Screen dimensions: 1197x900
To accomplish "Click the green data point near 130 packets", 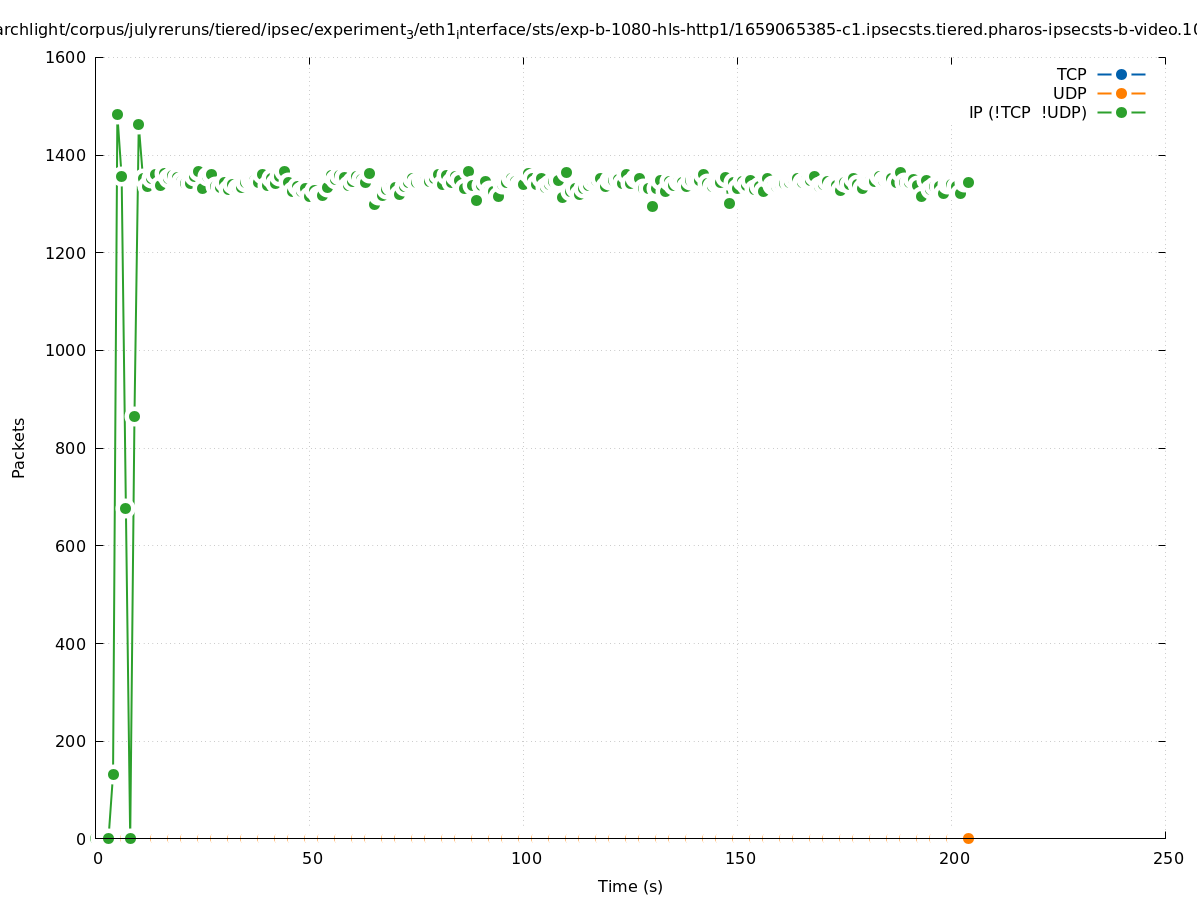I will [113, 774].
